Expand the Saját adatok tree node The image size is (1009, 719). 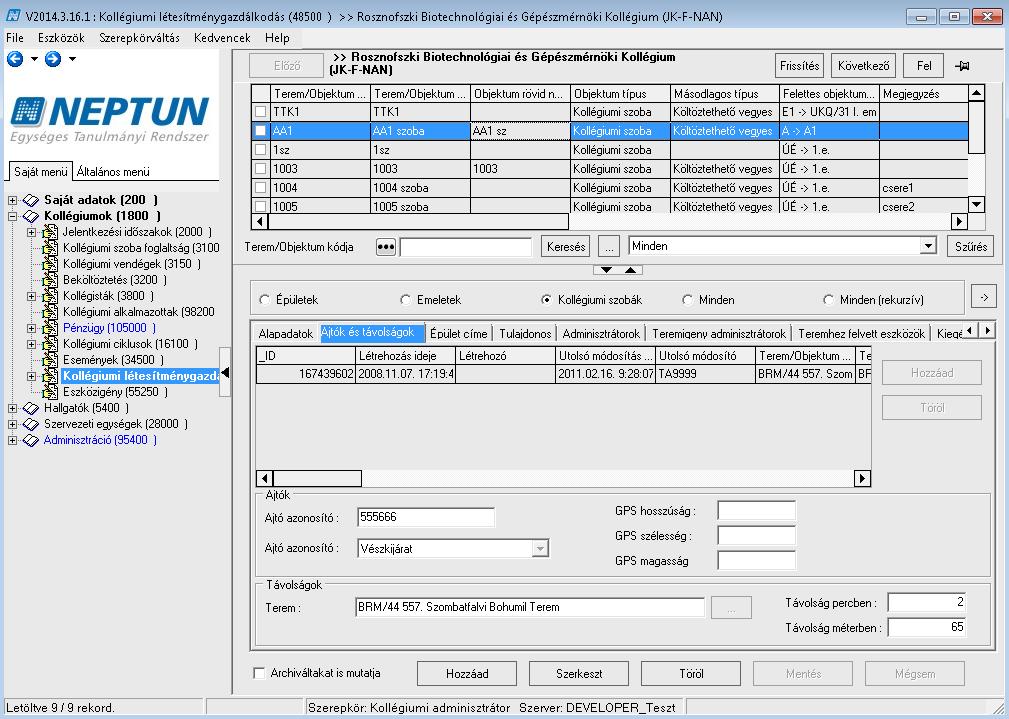point(12,200)
